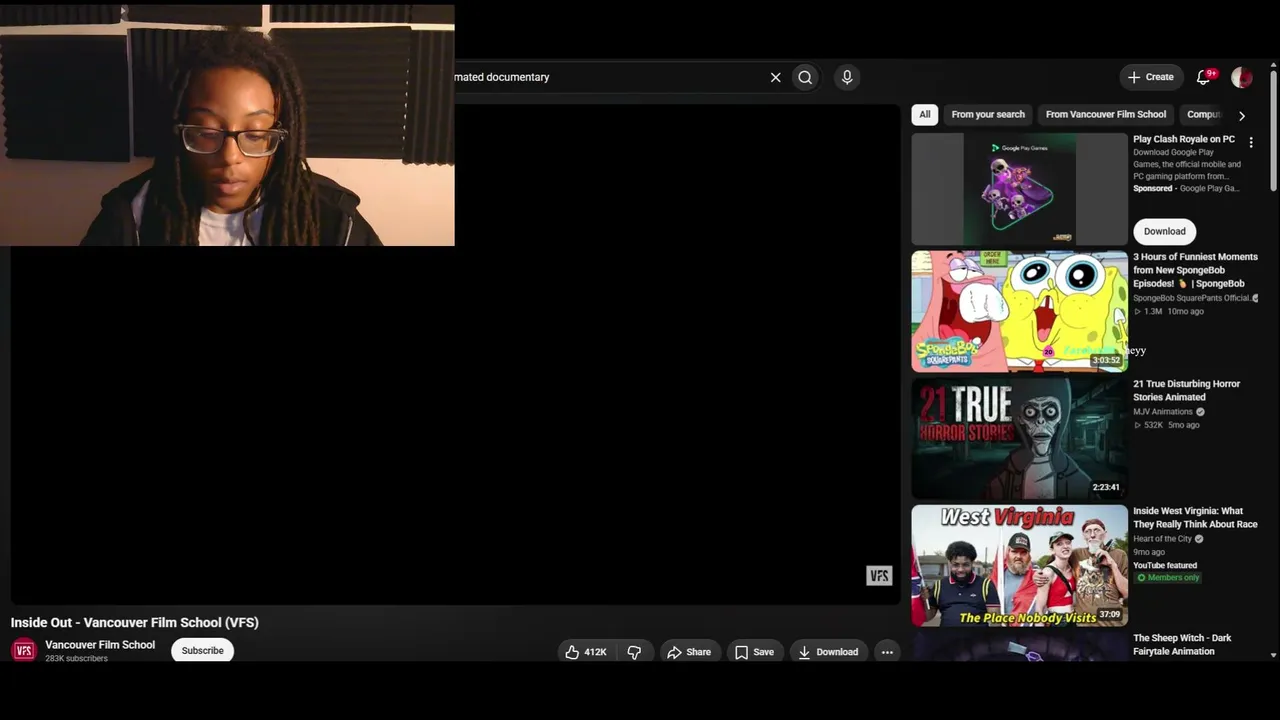Start voice search with the microphone icon
The image size is (1280, 720).
(x=847, y=77)
